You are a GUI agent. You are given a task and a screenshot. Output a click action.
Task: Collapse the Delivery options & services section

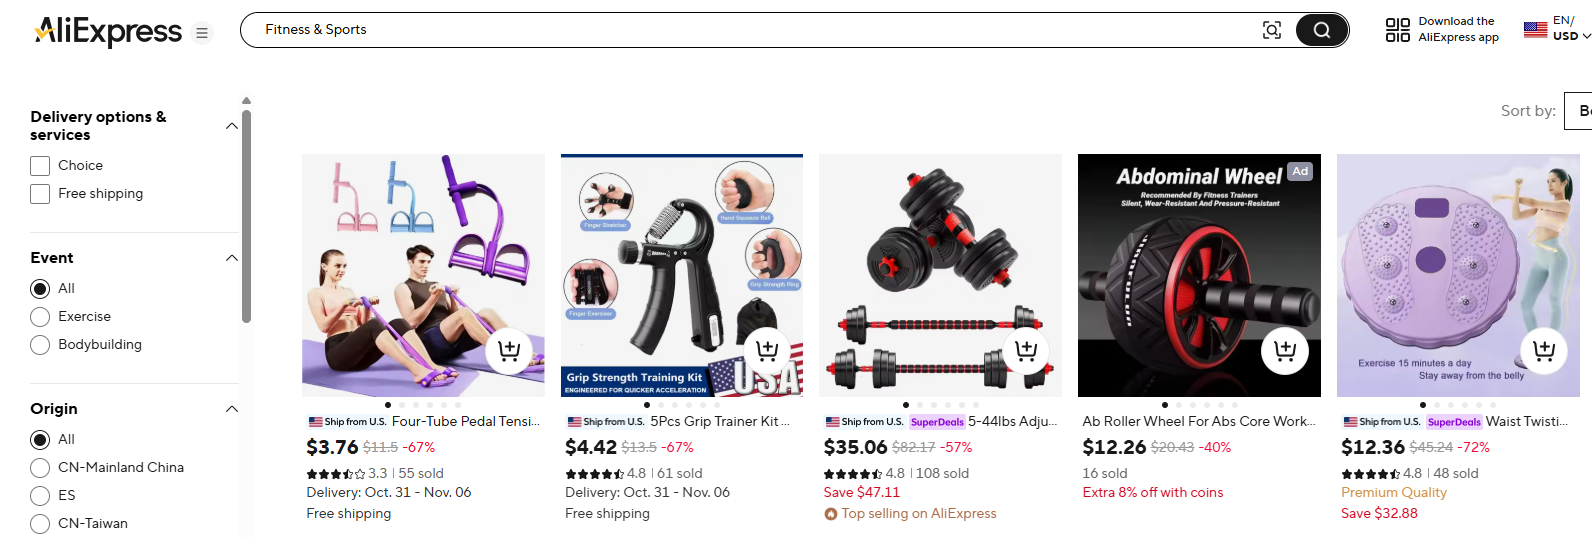[x=232, y=126]
